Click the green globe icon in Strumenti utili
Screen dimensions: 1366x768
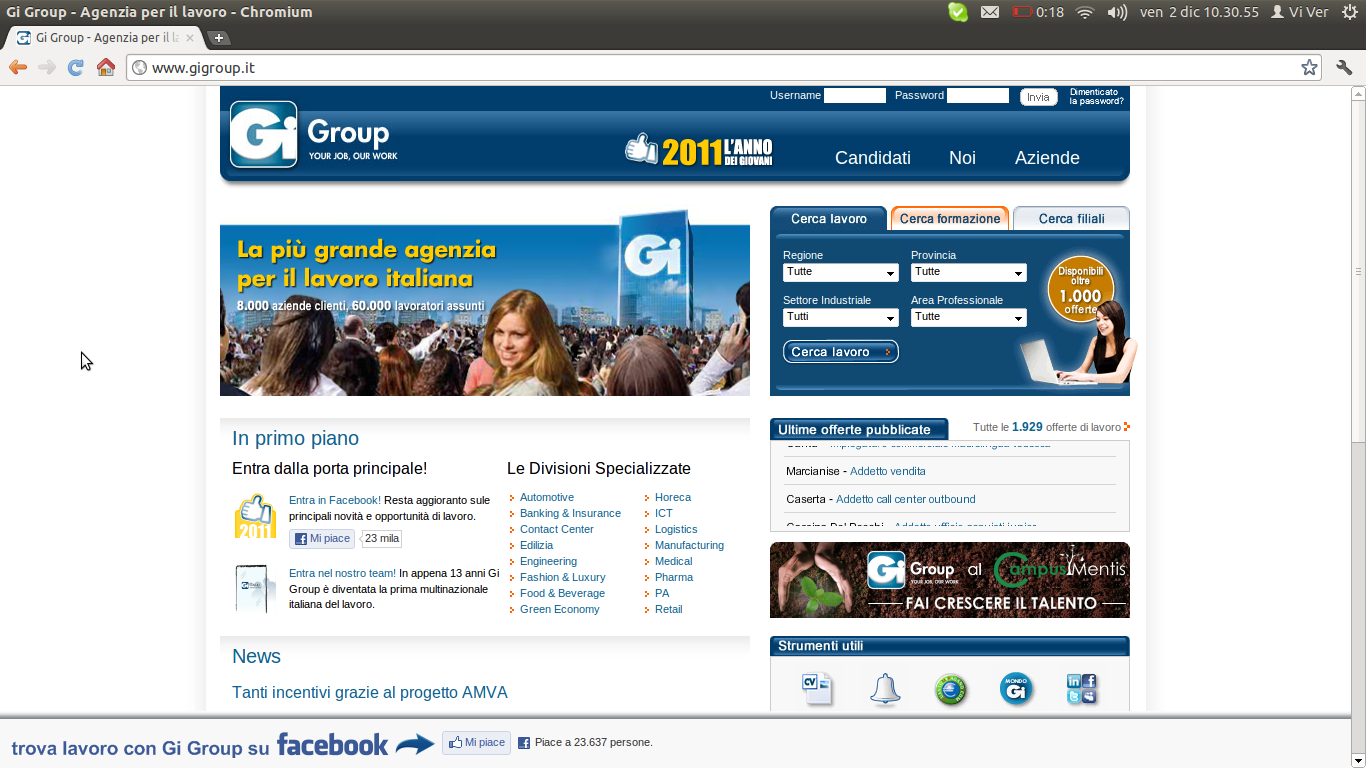(x=950, y=689)
